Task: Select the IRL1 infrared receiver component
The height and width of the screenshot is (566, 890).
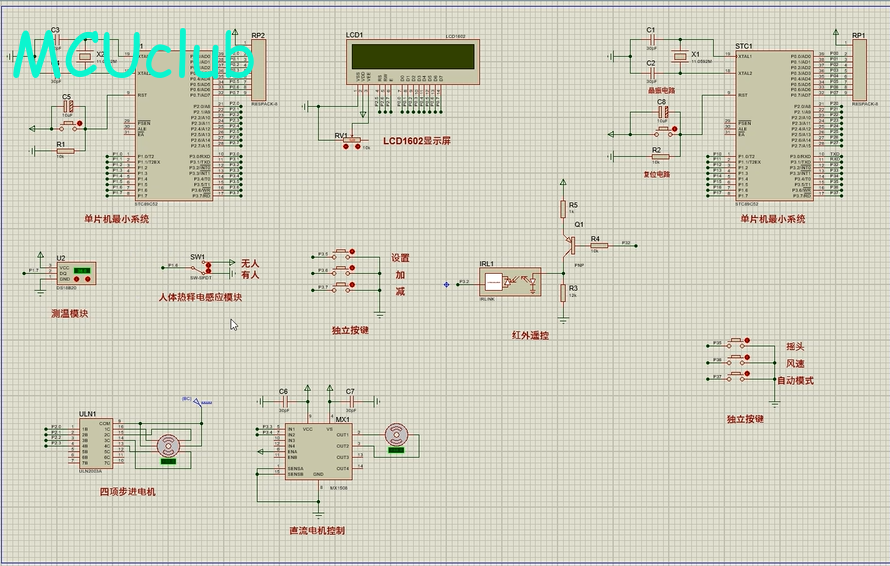Action: (510, 282)
